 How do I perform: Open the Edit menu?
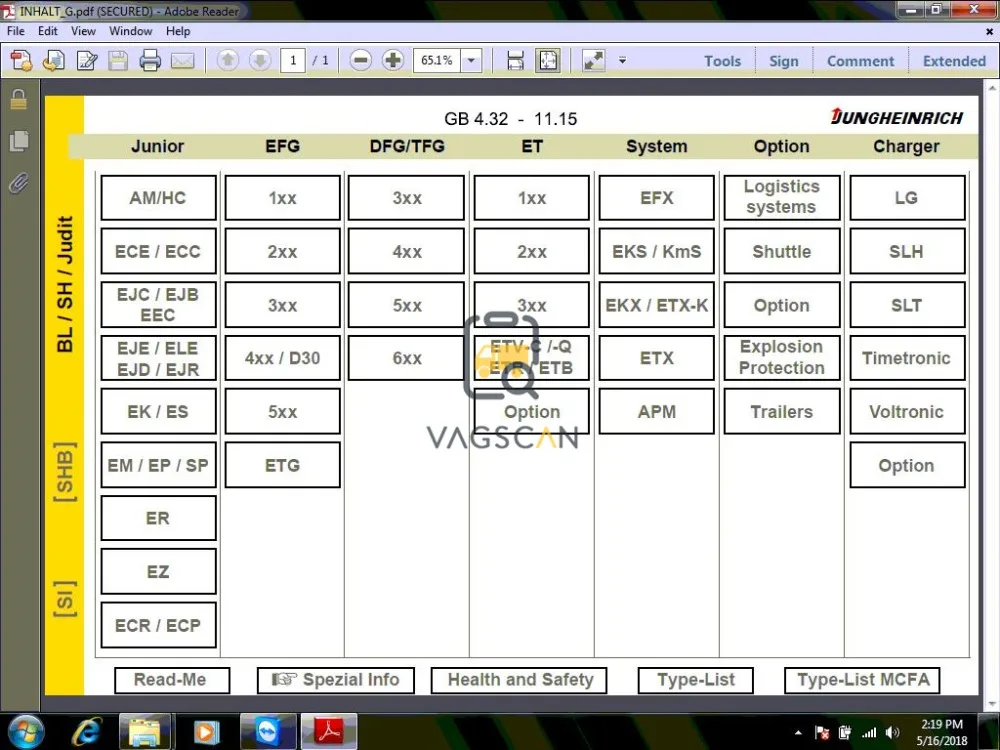coord(48,31)
